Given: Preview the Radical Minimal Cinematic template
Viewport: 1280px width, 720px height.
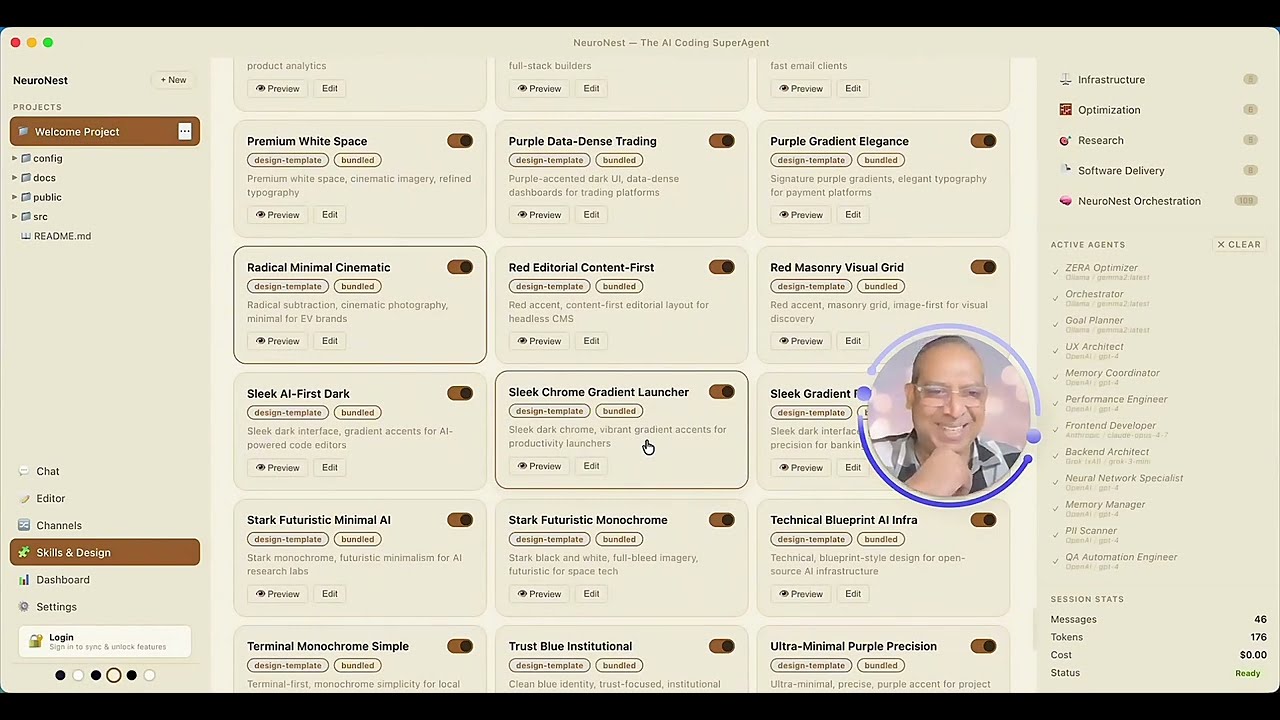Looking at the screenshot, I should pos(277,341).
